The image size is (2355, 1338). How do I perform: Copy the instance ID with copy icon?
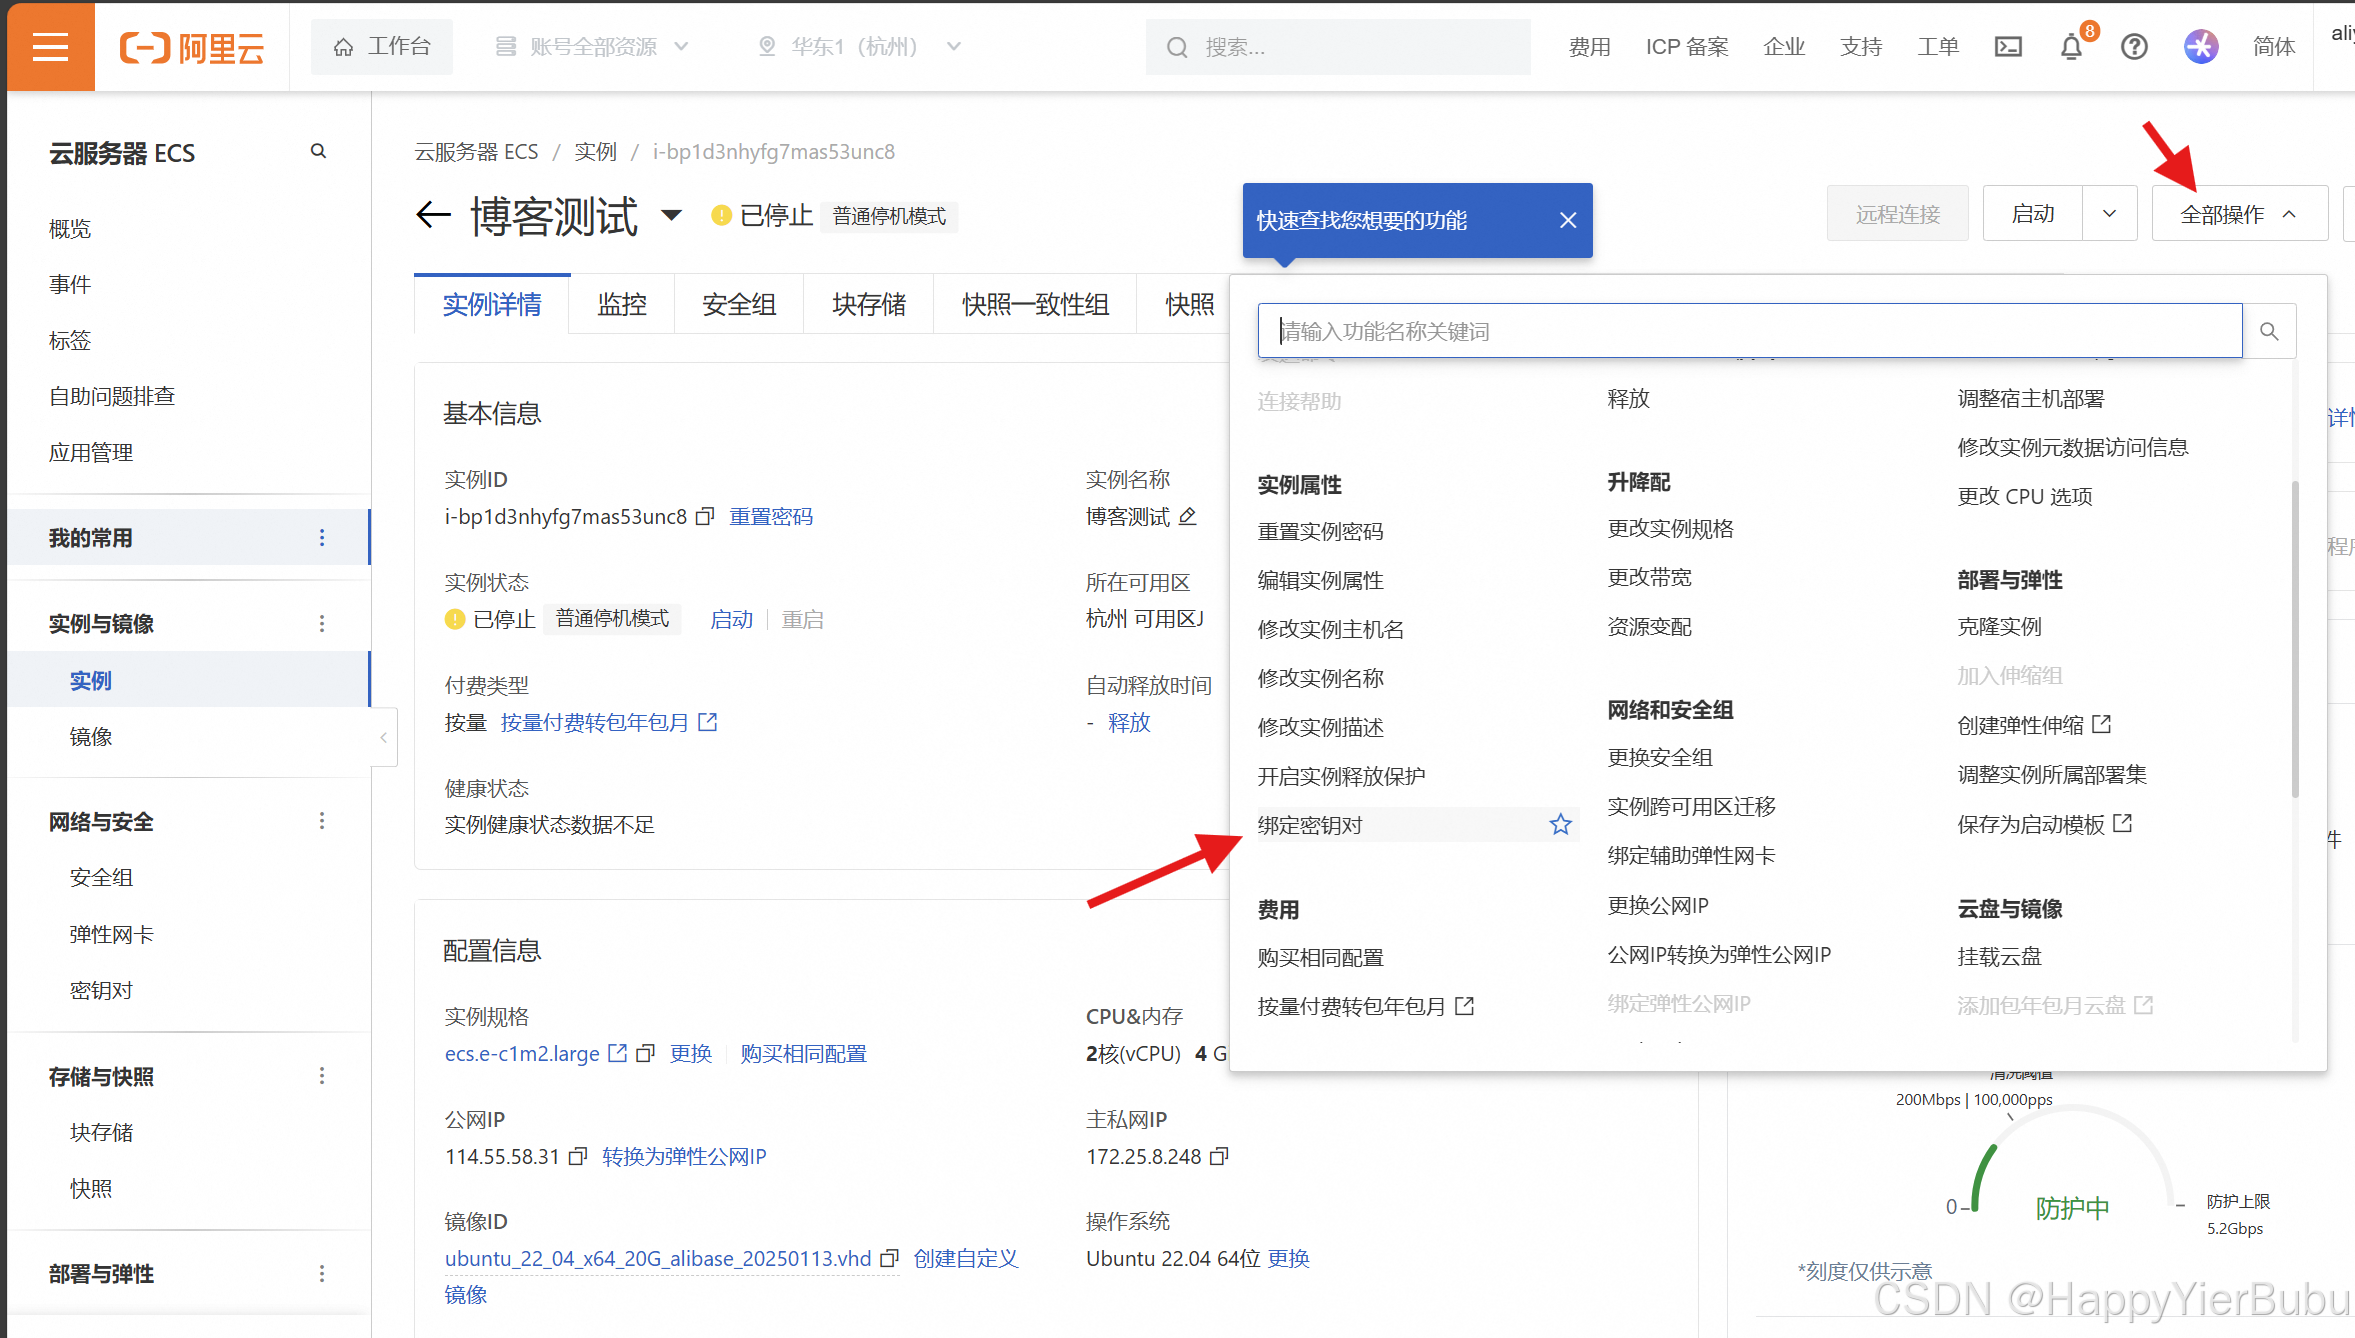[705, 516]
